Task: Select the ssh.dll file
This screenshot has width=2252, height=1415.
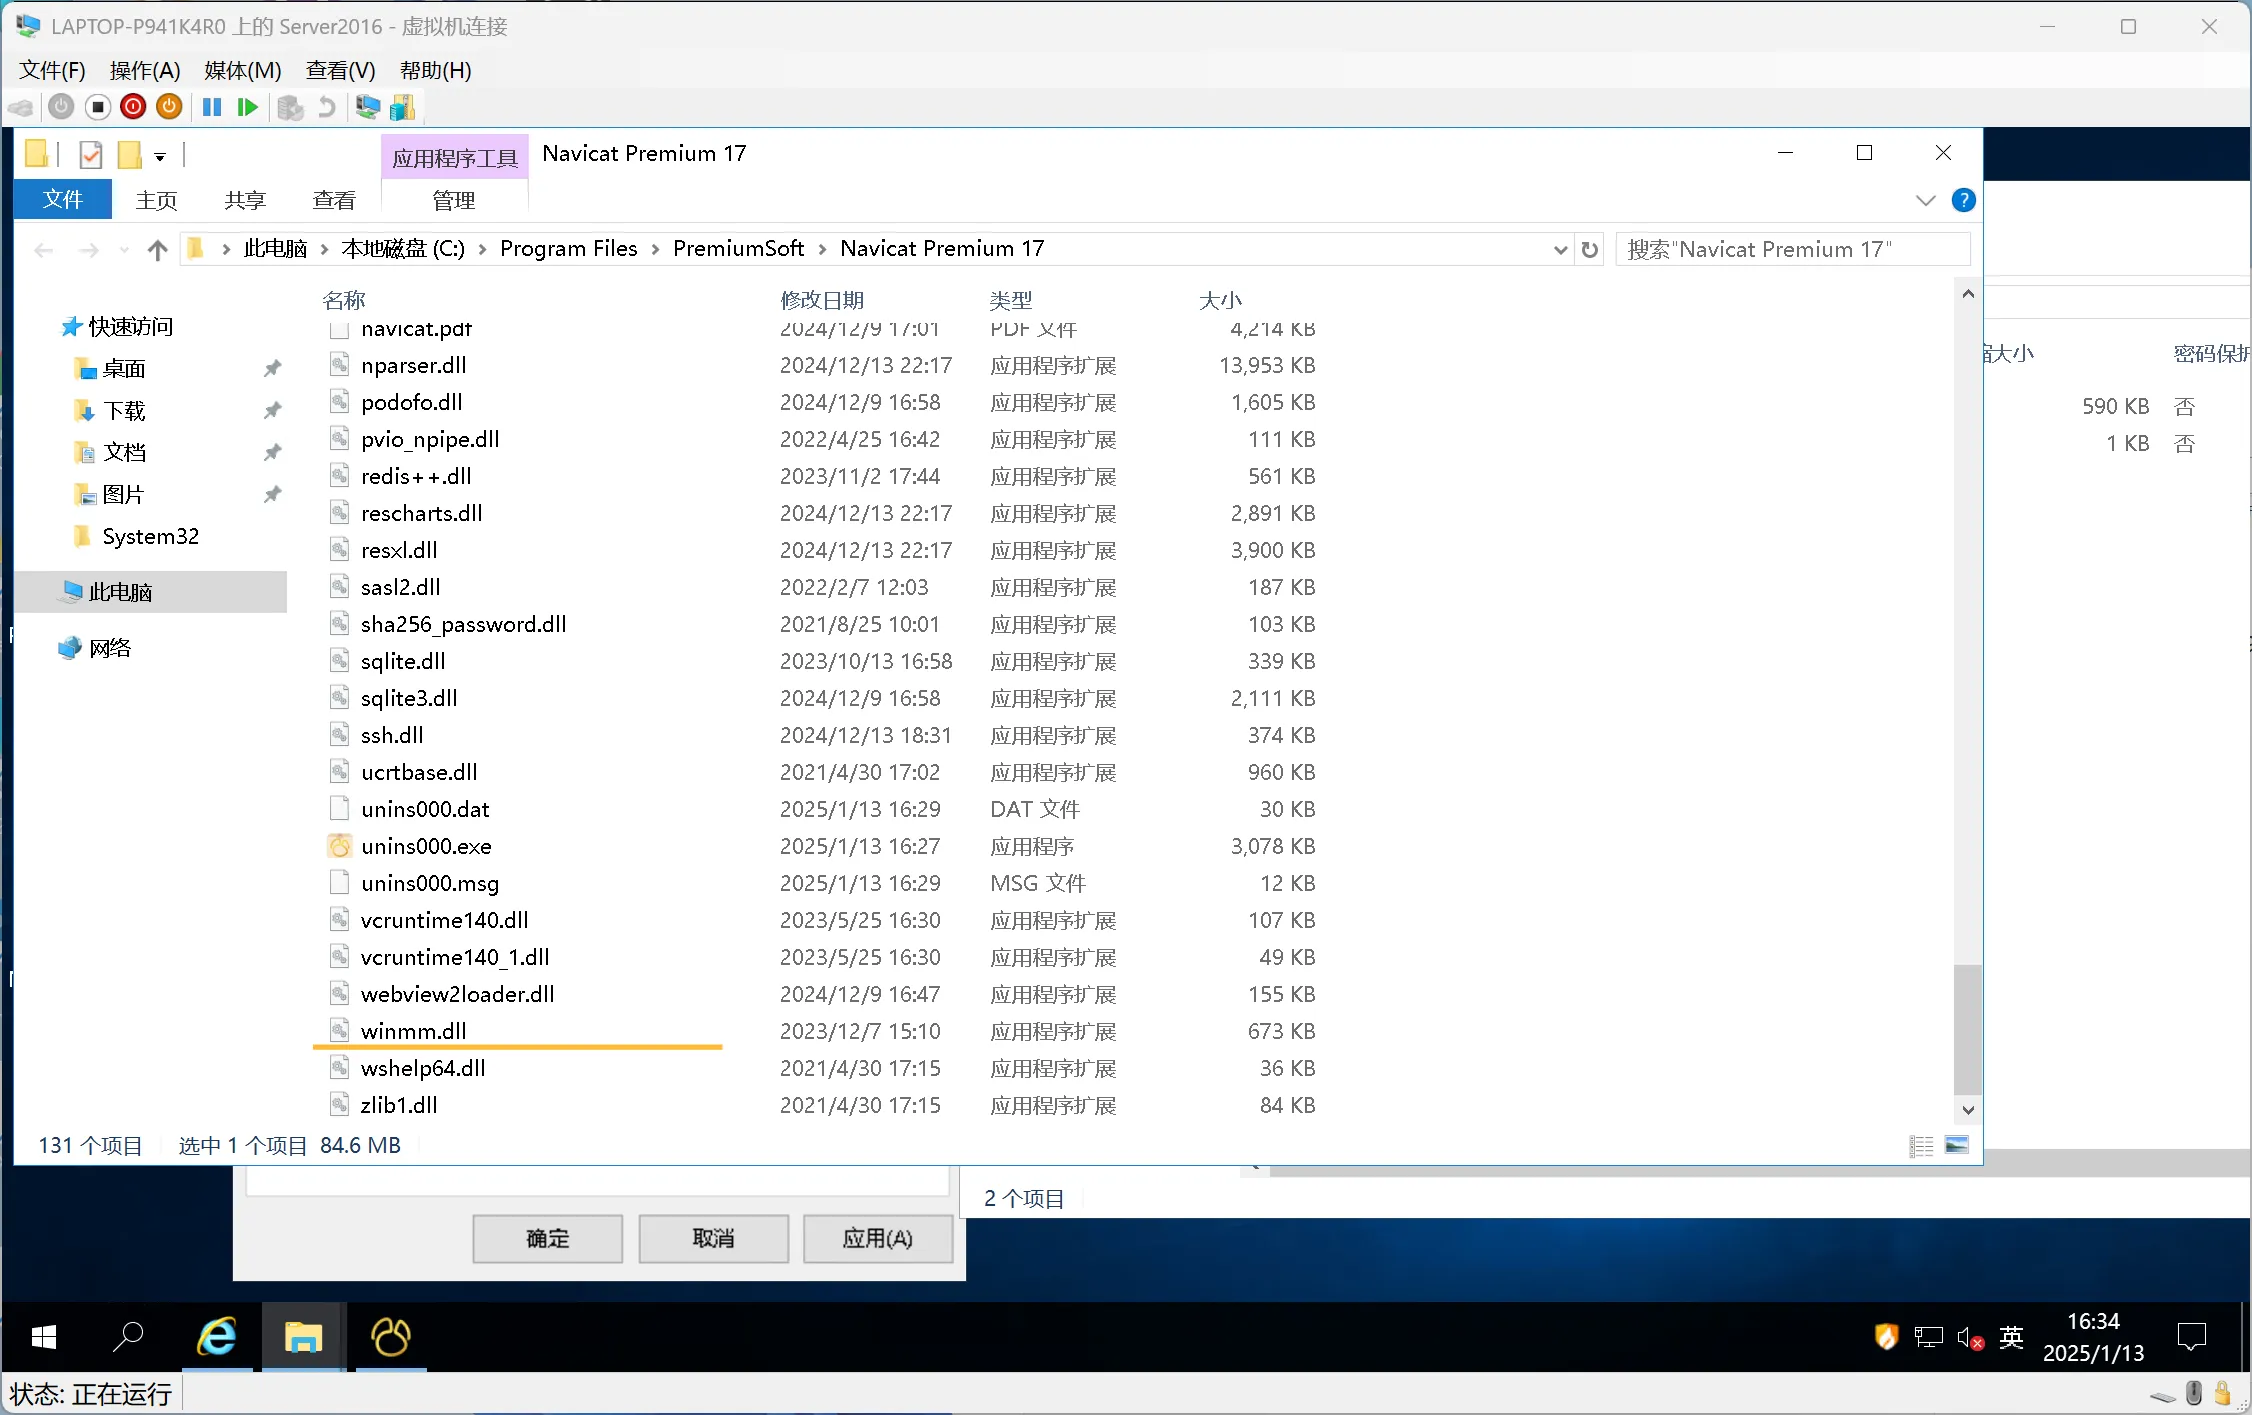Action: 392,735
